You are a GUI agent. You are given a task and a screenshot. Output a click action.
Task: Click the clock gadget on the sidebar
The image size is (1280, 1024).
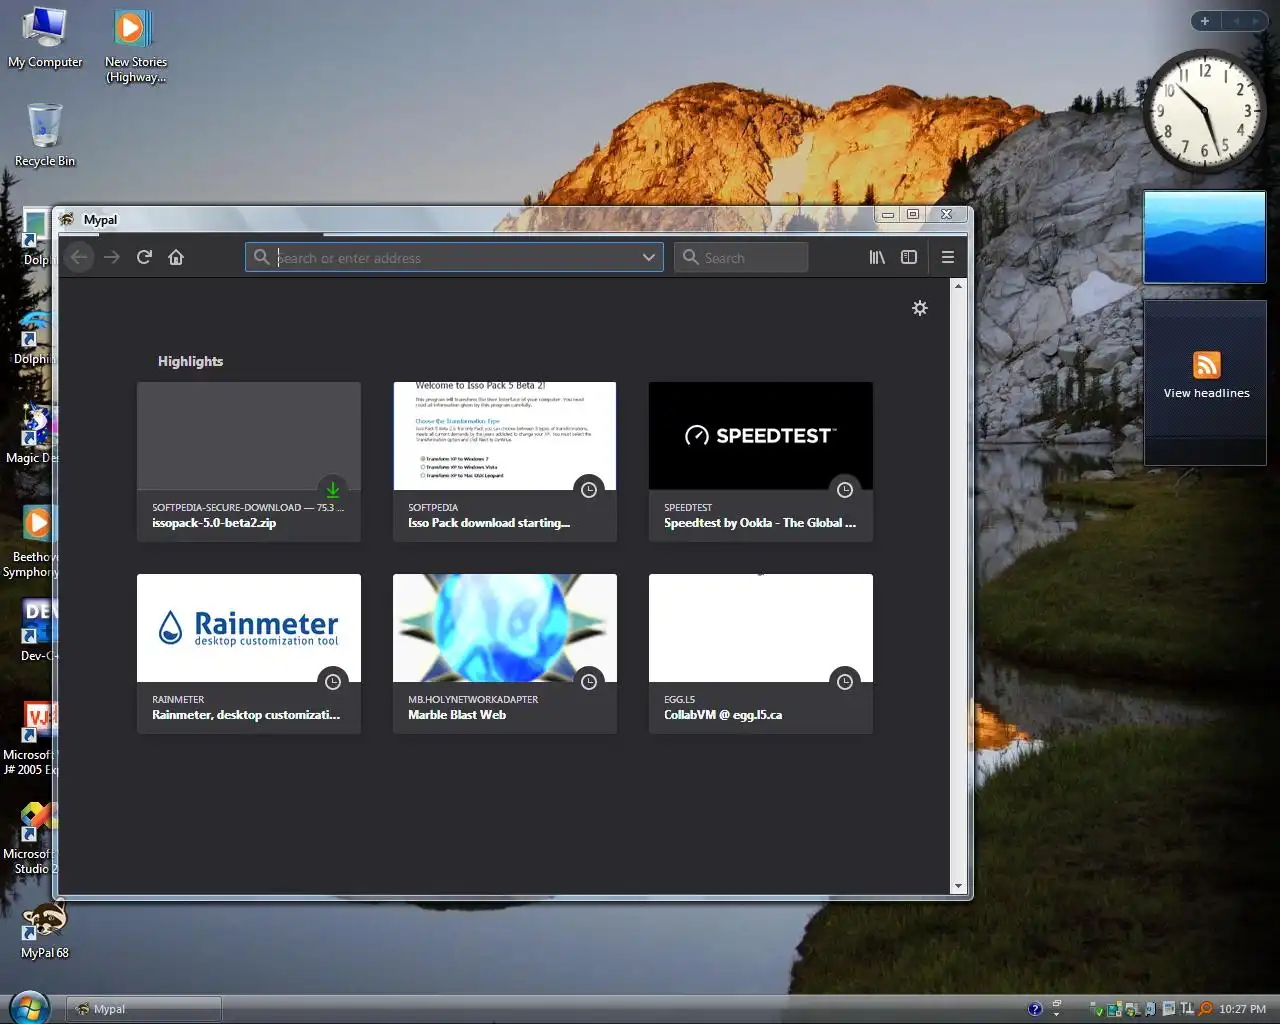click(x=1204, y=110)
